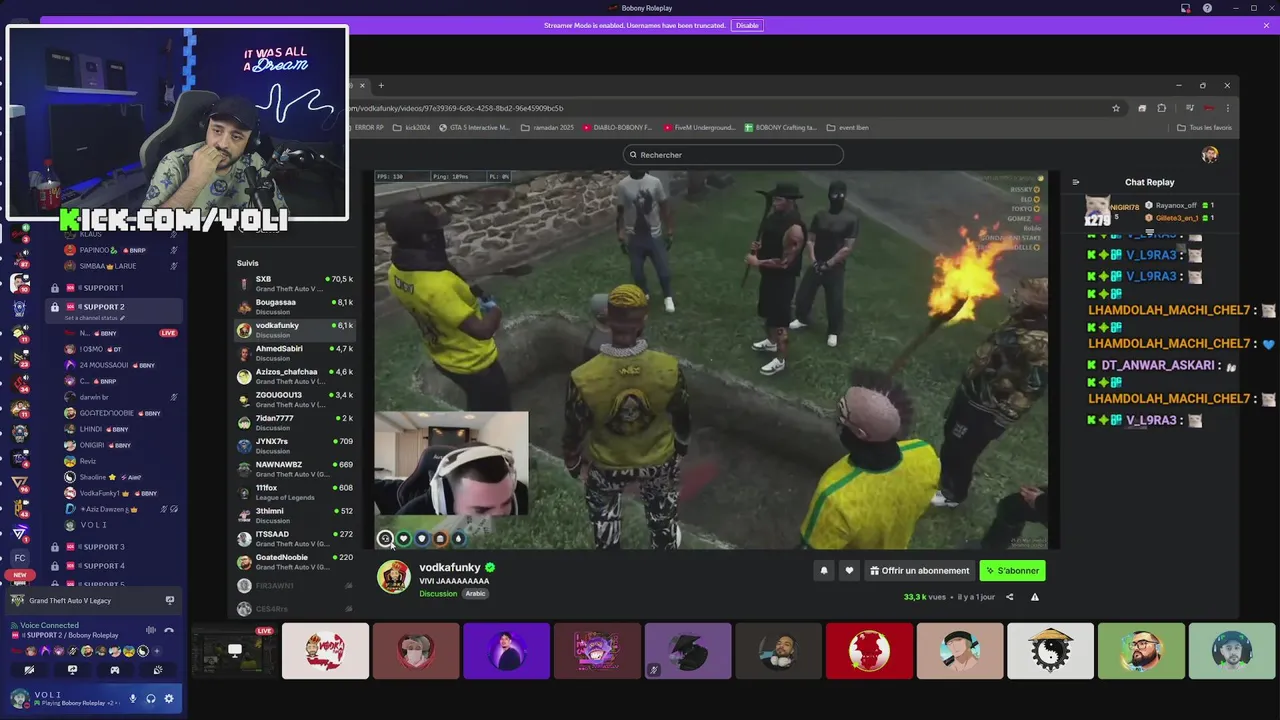Toggle Discord camera on or off
The image size is (1280, 720).
(29, 670)
